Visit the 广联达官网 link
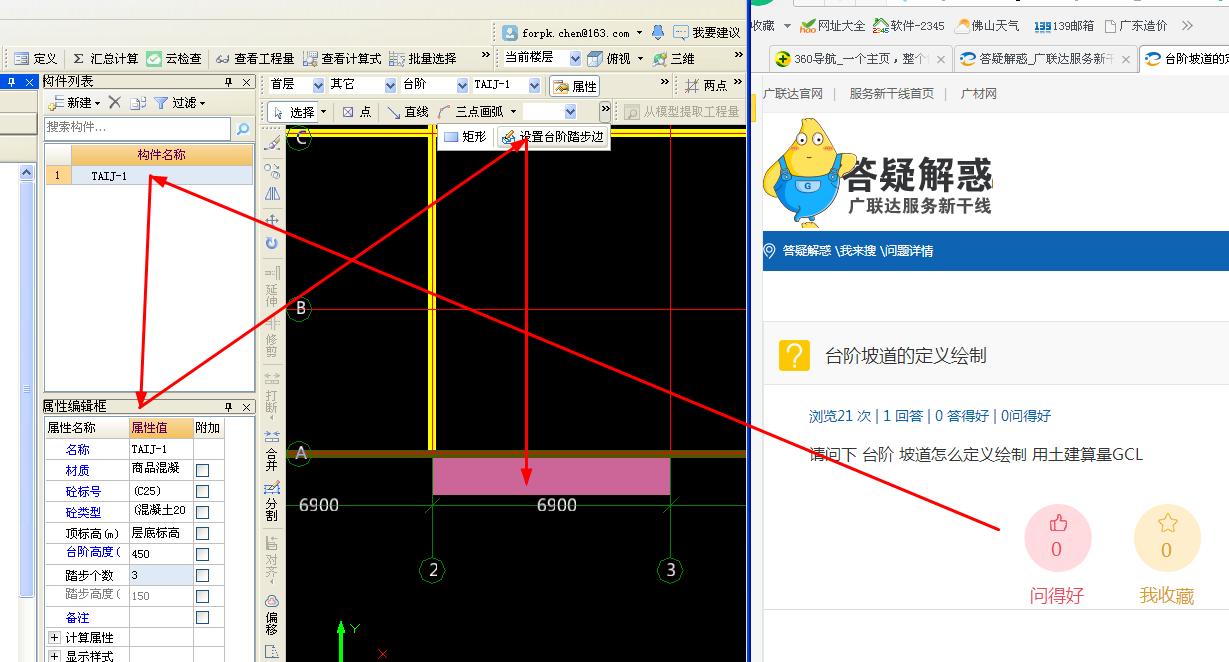1229x662 pixels. 793,94
